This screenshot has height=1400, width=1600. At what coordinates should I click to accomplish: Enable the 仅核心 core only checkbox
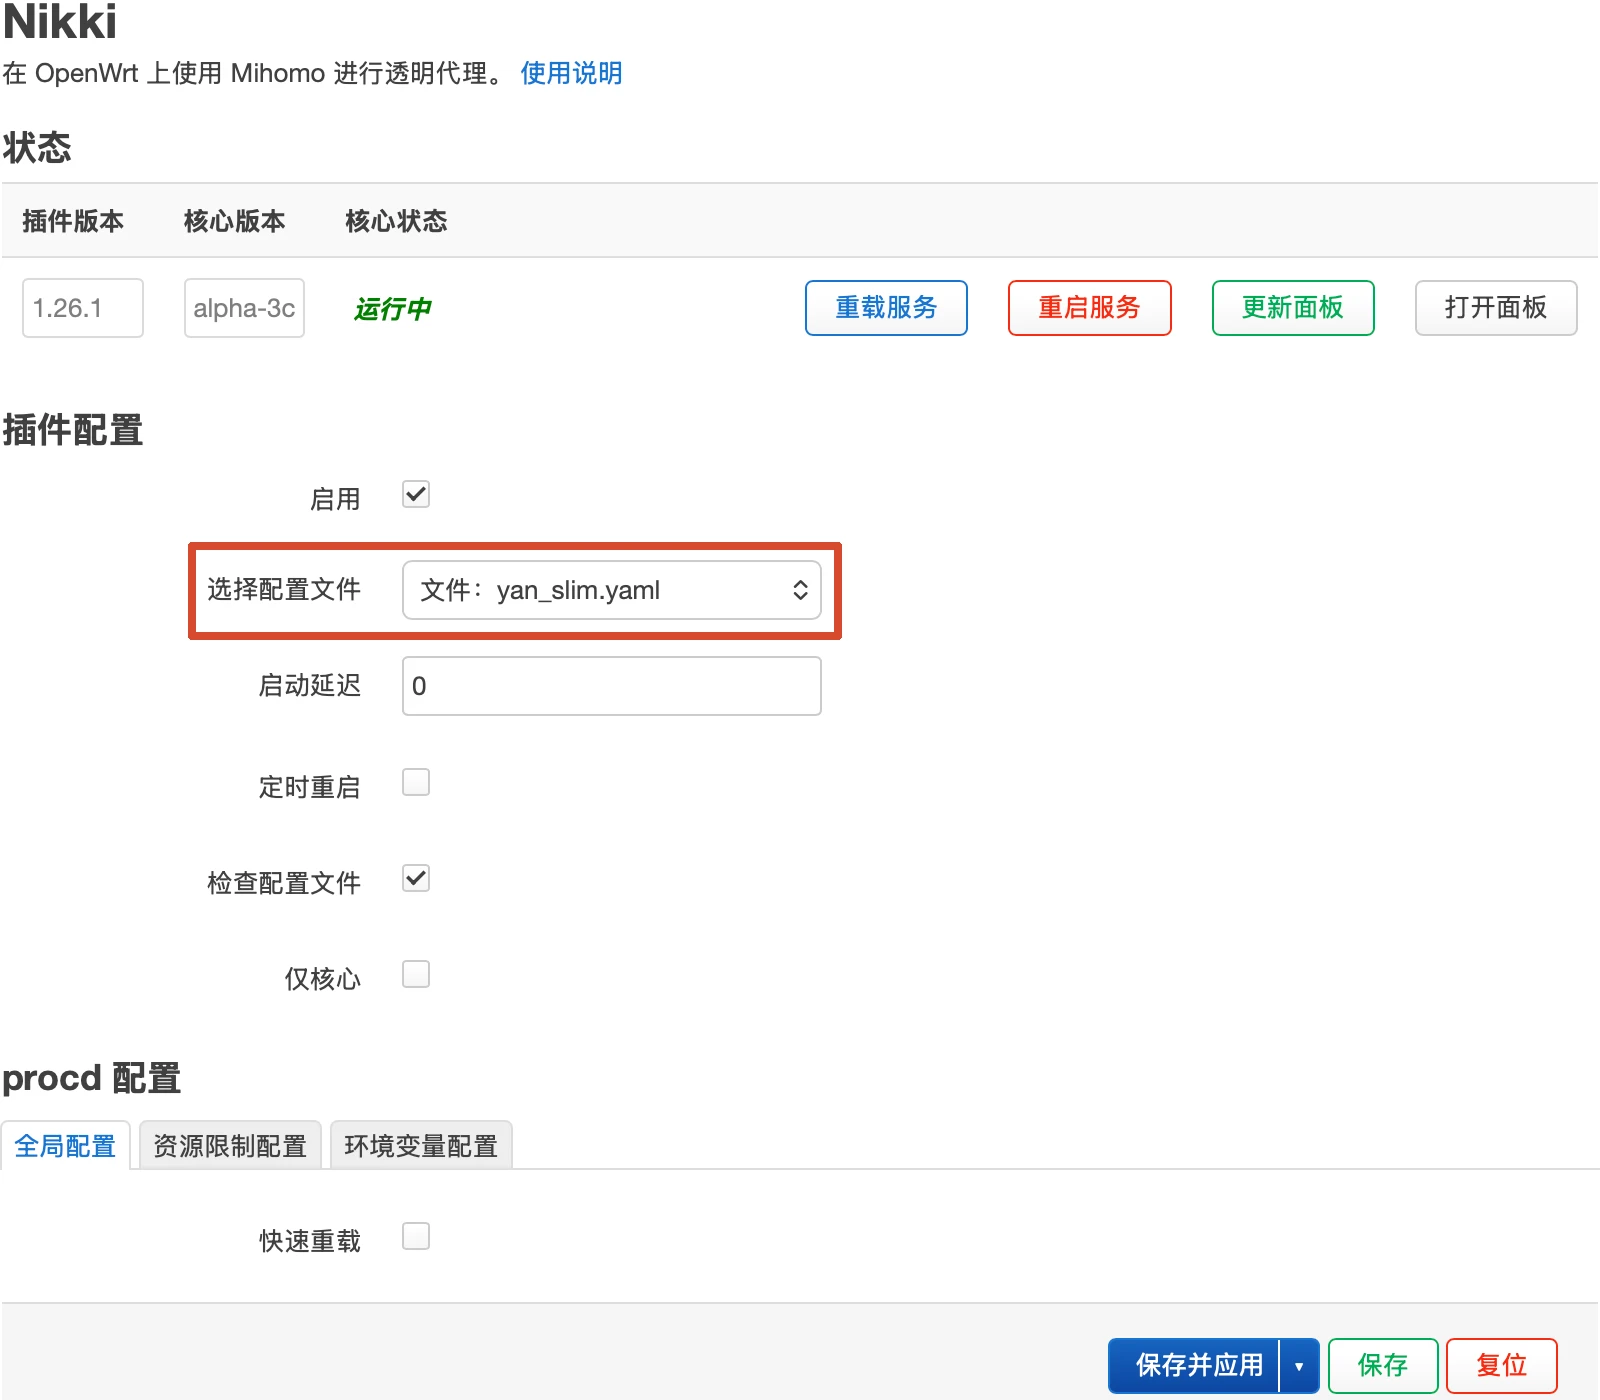pos(416,974)
